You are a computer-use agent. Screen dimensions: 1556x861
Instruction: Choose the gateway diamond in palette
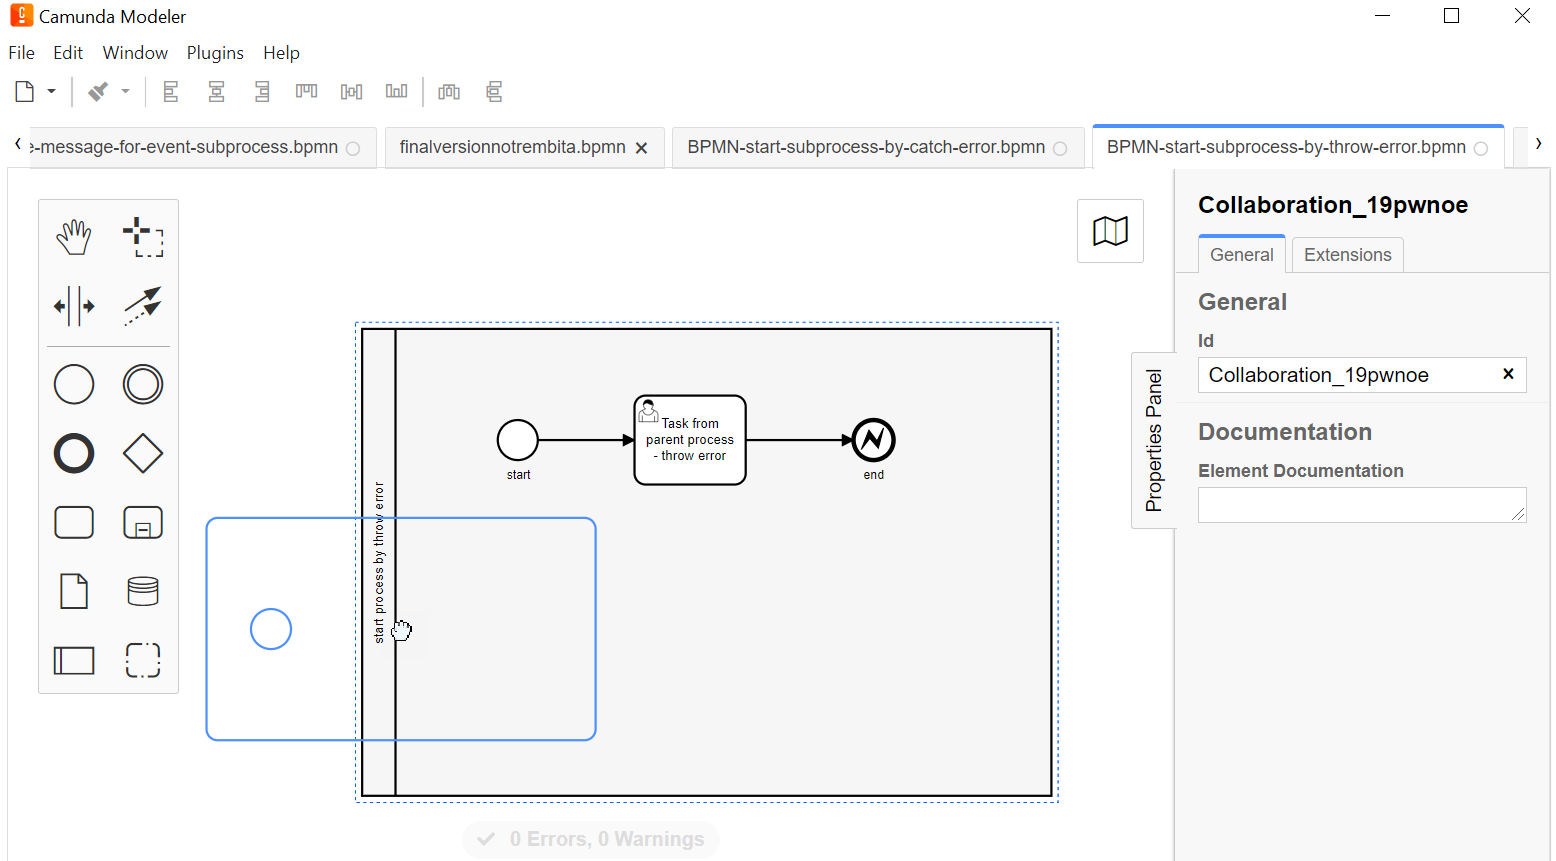143,453
